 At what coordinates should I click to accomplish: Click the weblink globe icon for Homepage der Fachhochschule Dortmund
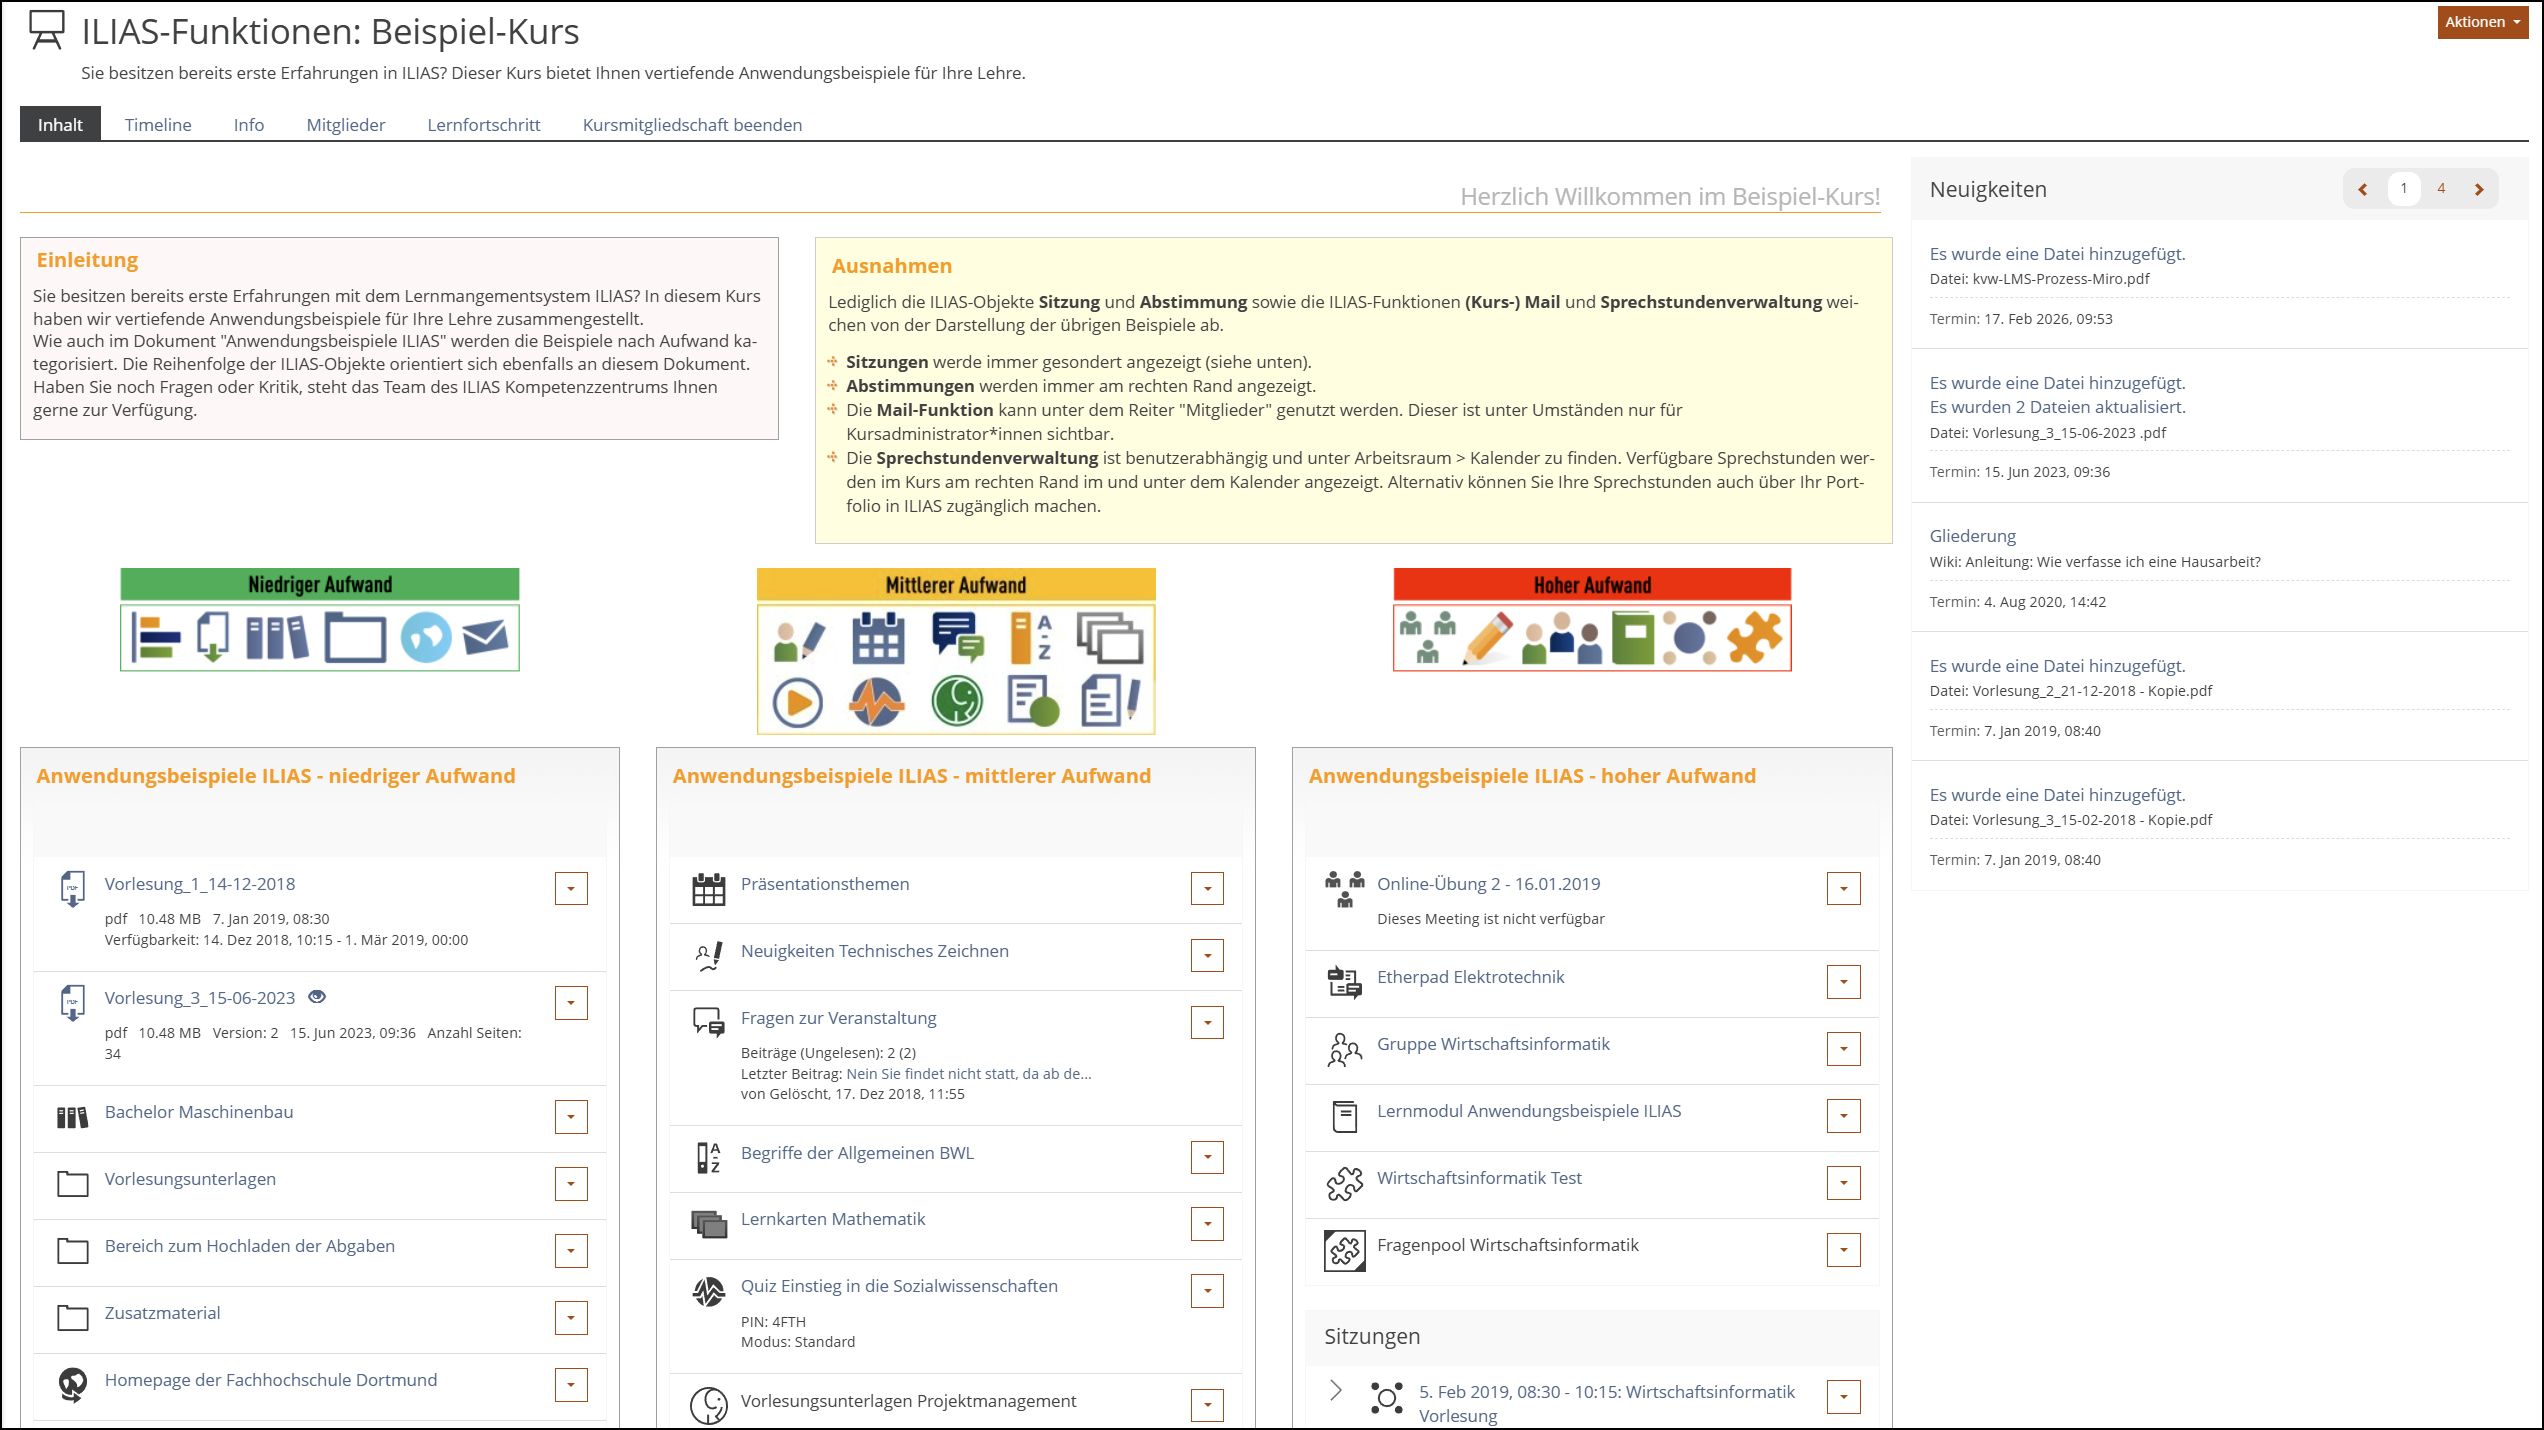point(72,1384)
